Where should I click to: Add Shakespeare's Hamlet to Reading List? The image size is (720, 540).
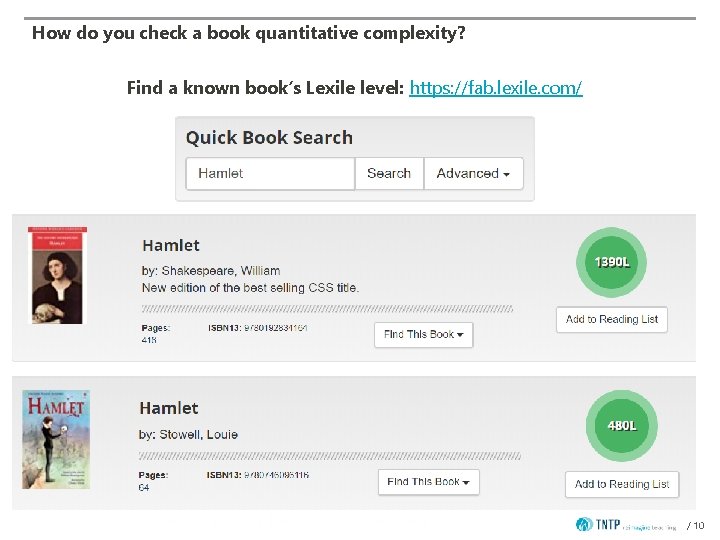point(612,320)
